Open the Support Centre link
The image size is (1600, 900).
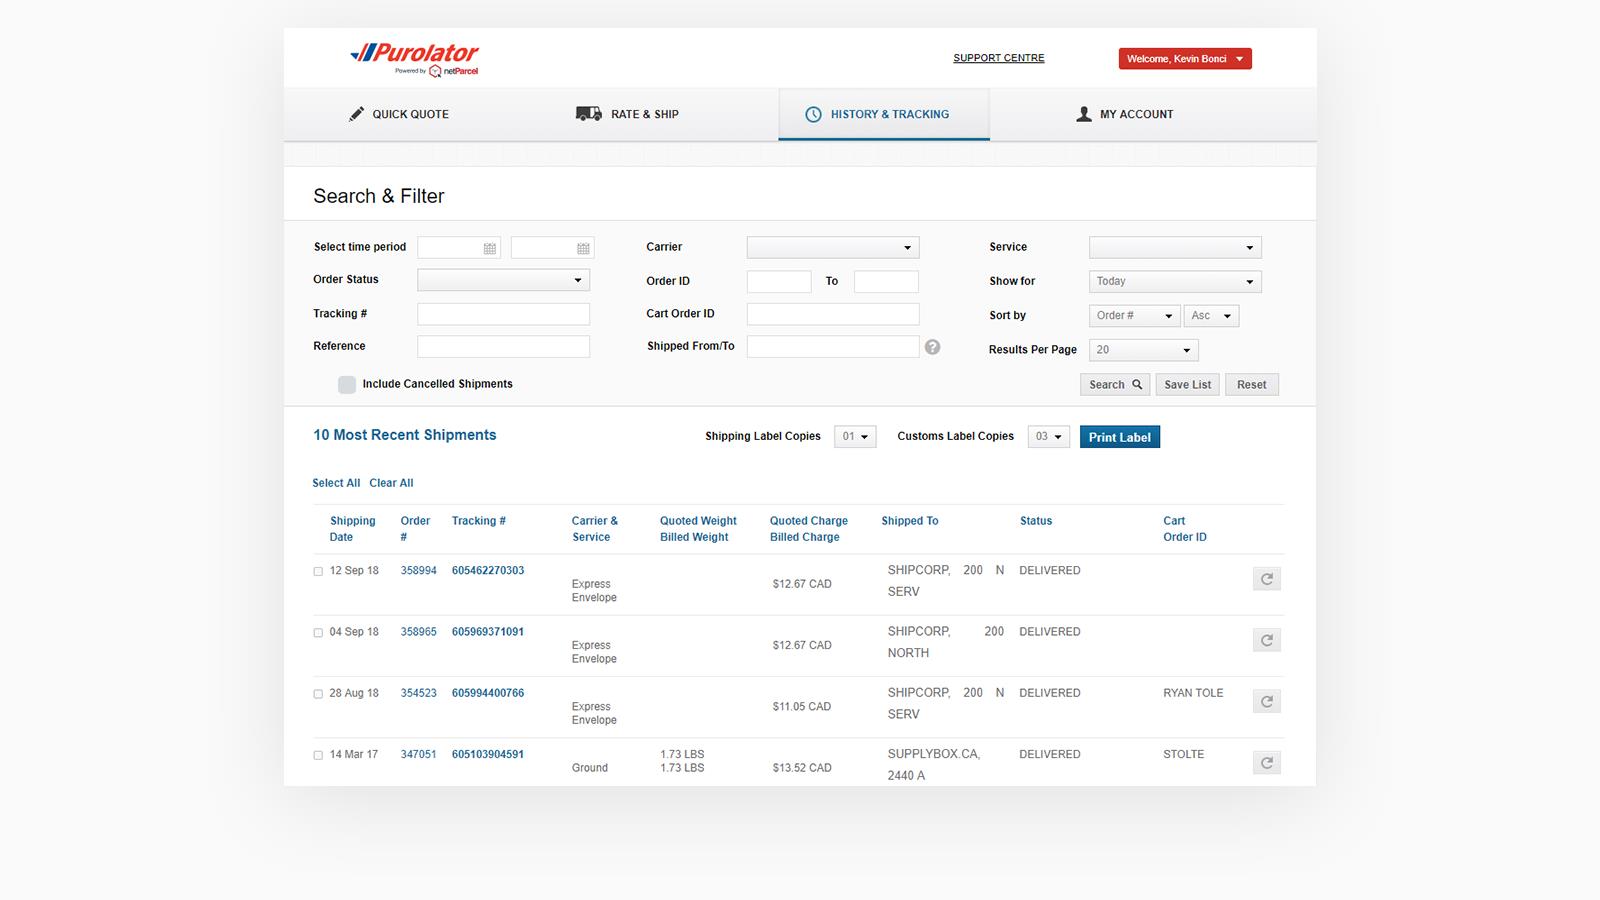coord(998,58)
